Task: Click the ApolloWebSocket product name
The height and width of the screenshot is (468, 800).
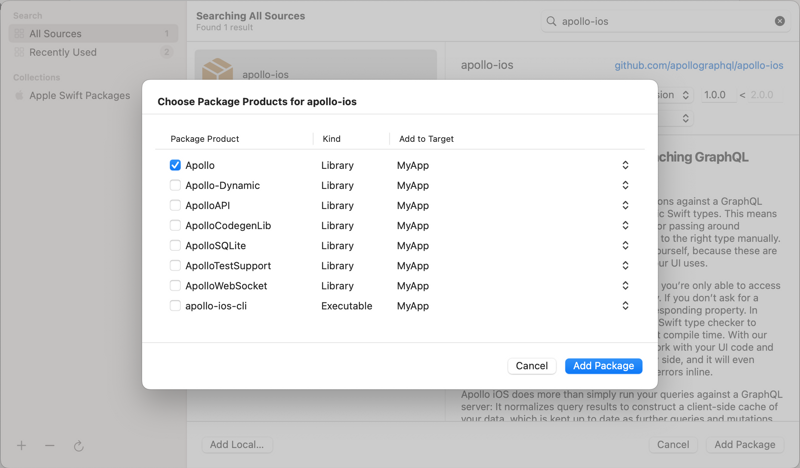Action: [x=226, y=286]
